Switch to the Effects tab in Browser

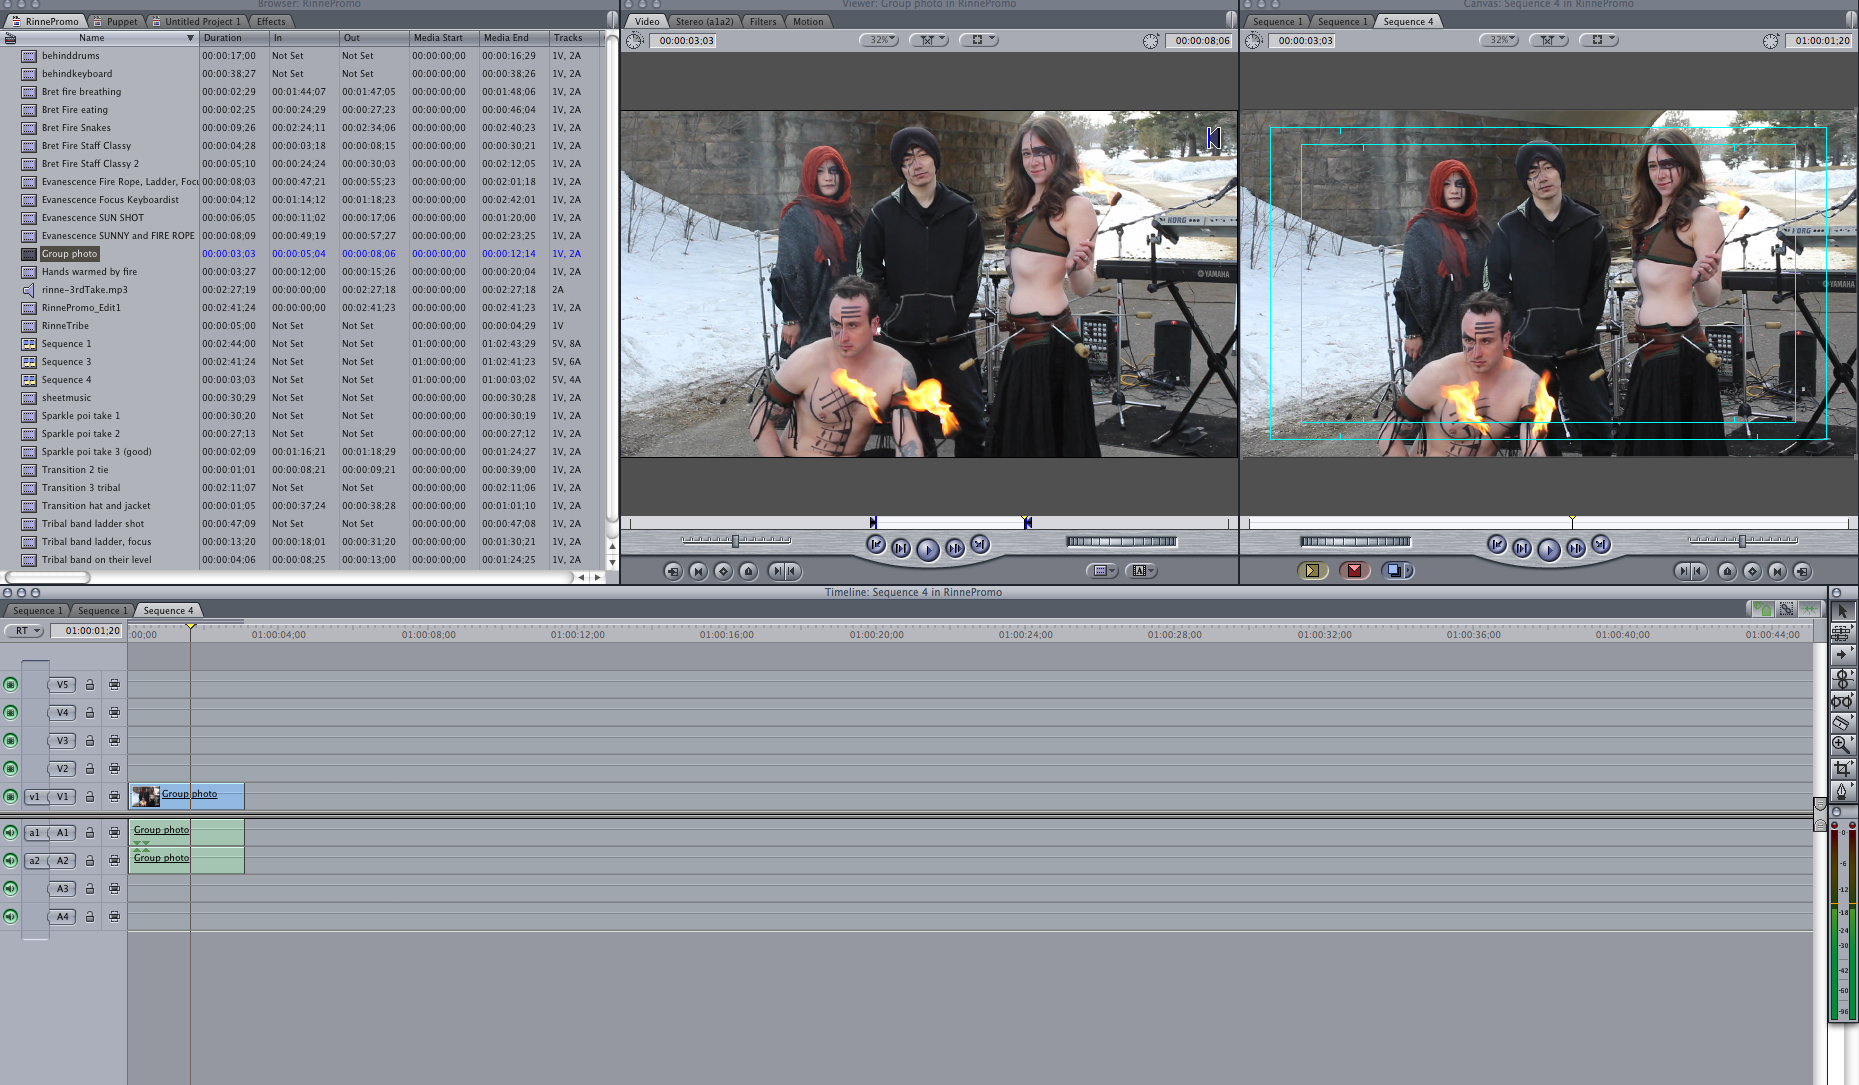click(x=271, y=21)
